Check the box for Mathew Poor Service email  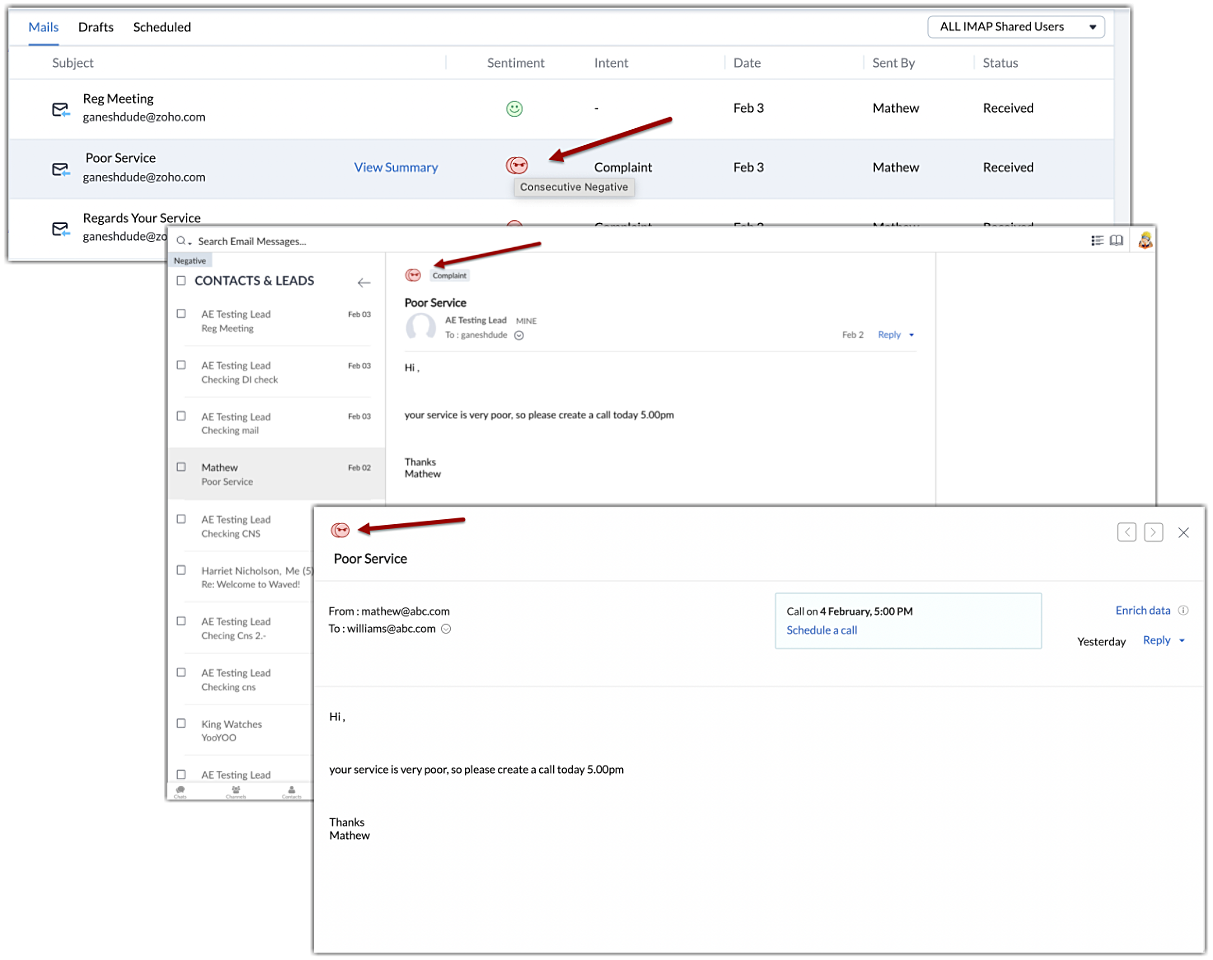click(x=181, y=467)
